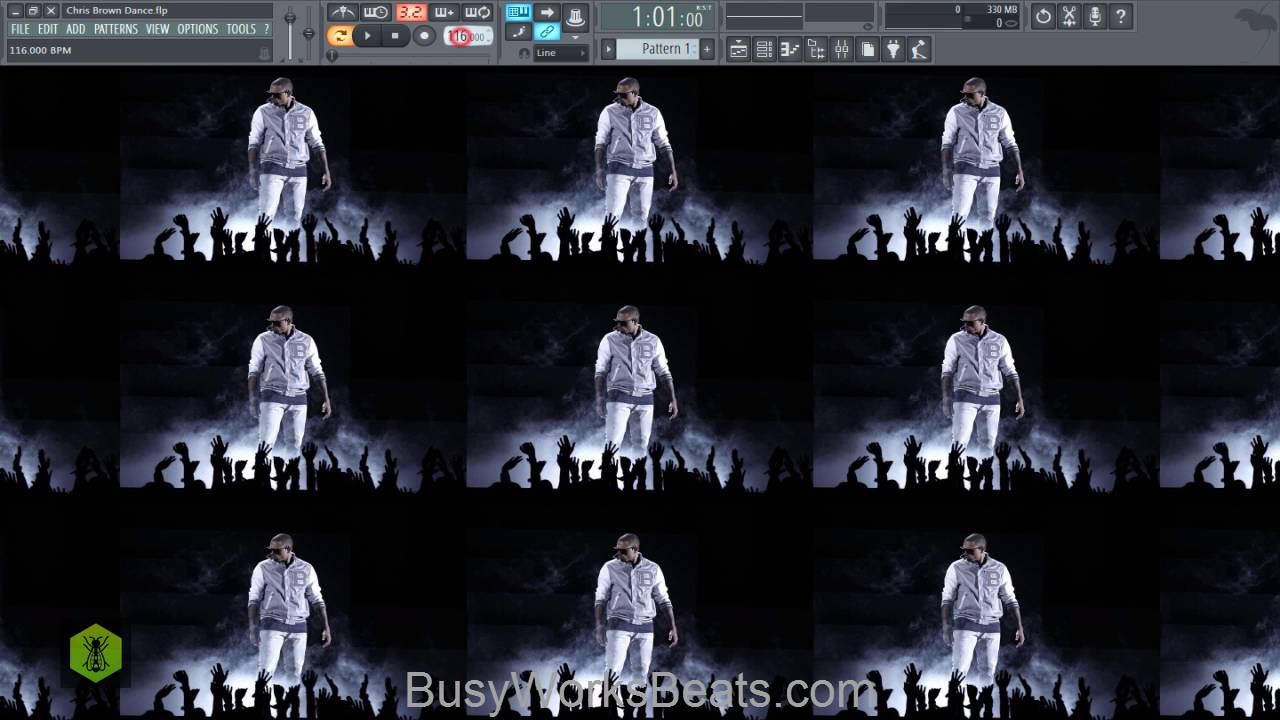Toggle the link/multilink controllers icon

coord(547,32)
